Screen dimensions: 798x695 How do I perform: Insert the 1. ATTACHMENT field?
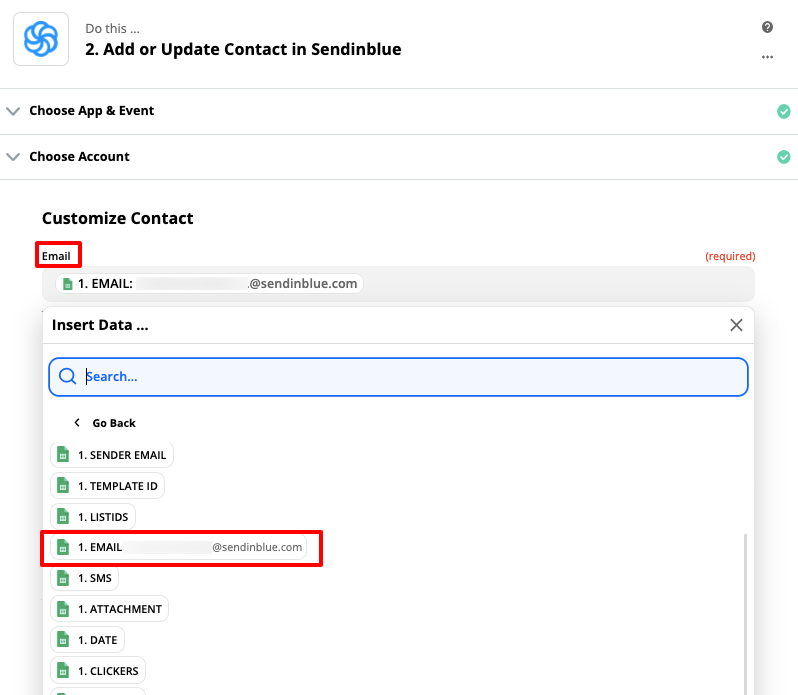109,609
